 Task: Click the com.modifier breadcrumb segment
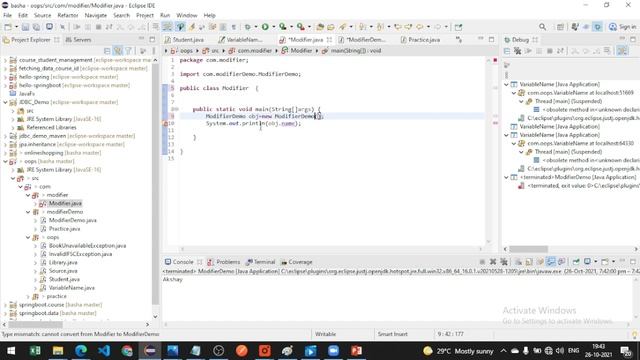pyautogui.click(x=251, y=51)
